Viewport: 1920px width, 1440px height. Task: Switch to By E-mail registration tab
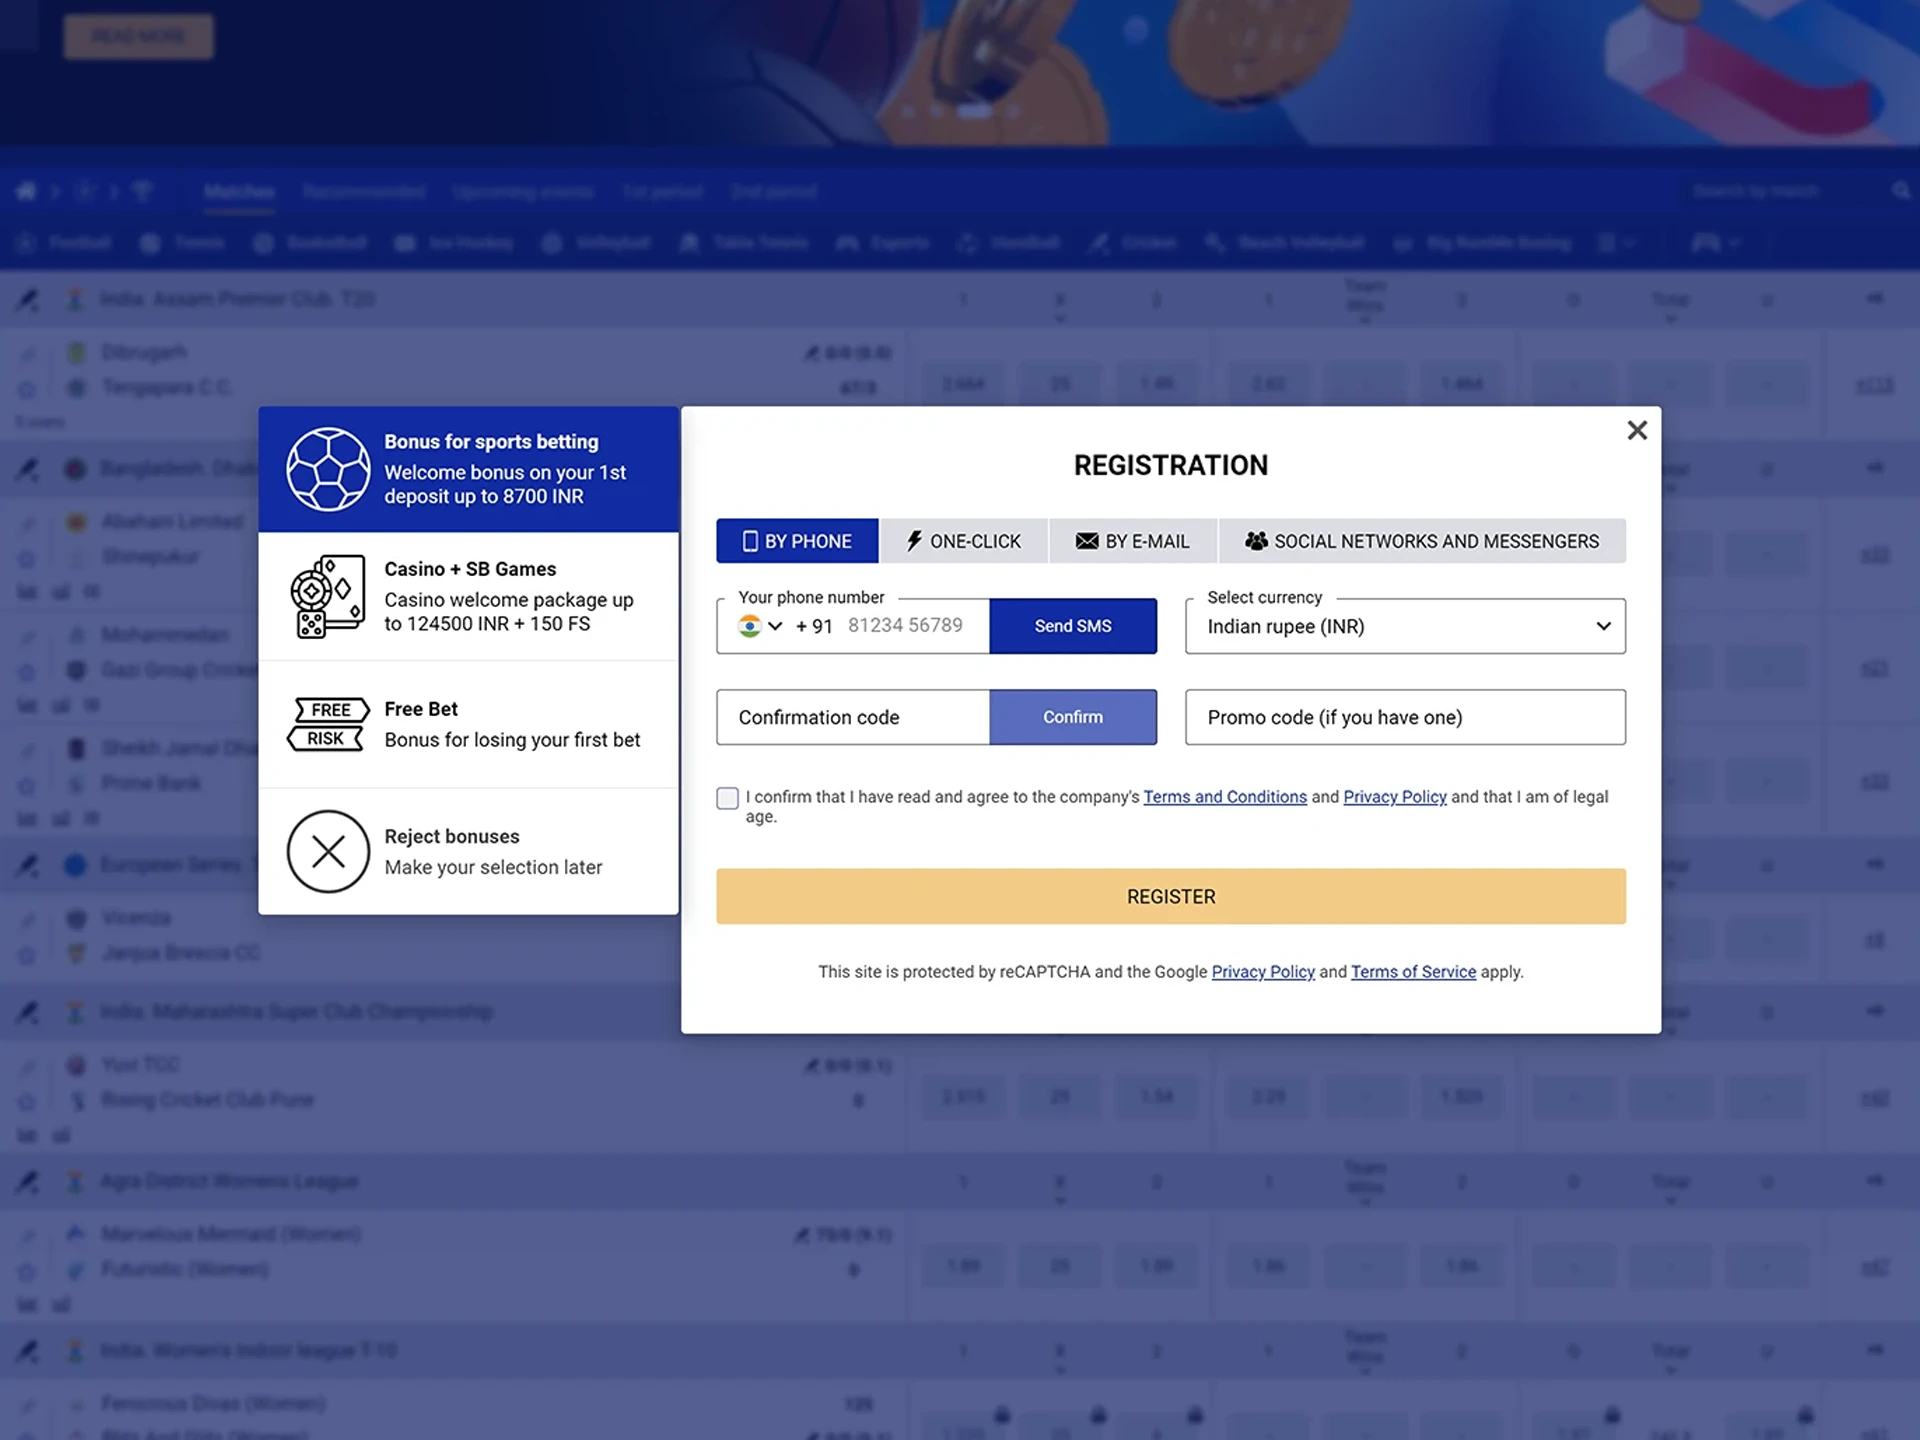pos(1133,541)
